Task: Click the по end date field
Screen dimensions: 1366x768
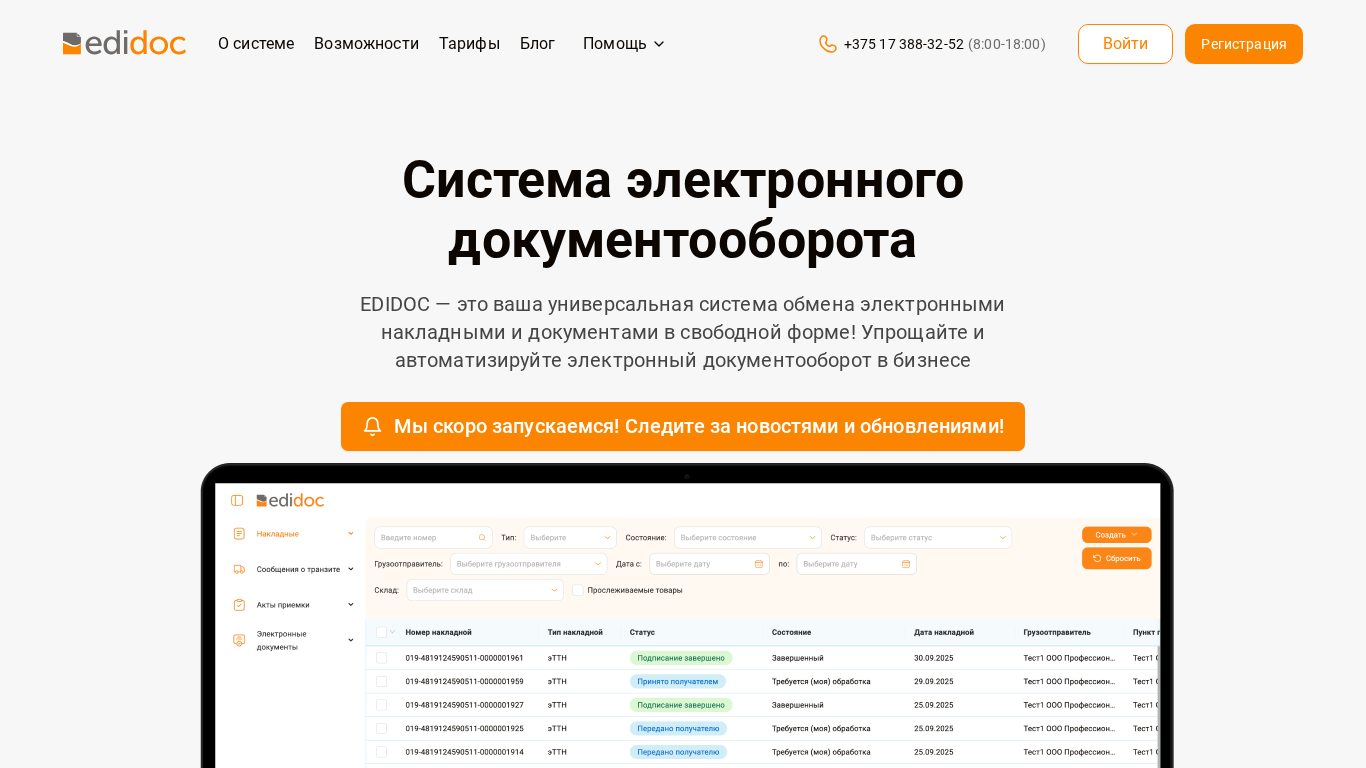Action: [856, 564]
